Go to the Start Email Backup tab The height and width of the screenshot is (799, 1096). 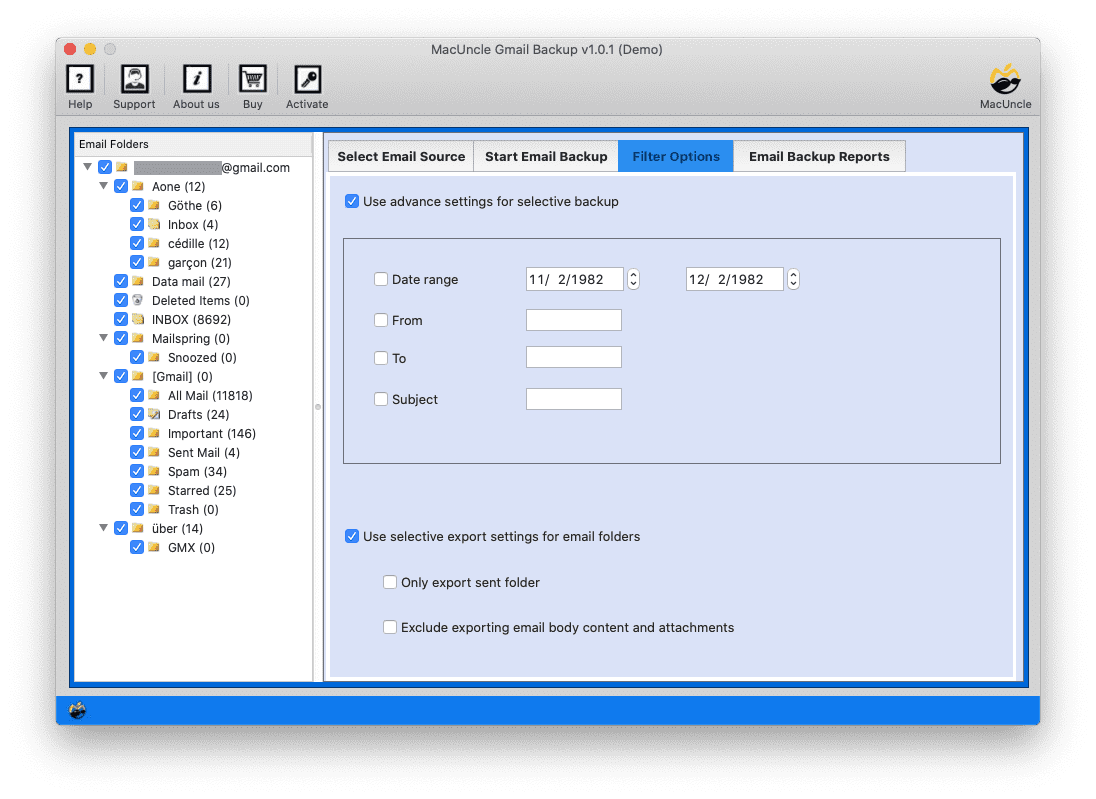(546, 157)
